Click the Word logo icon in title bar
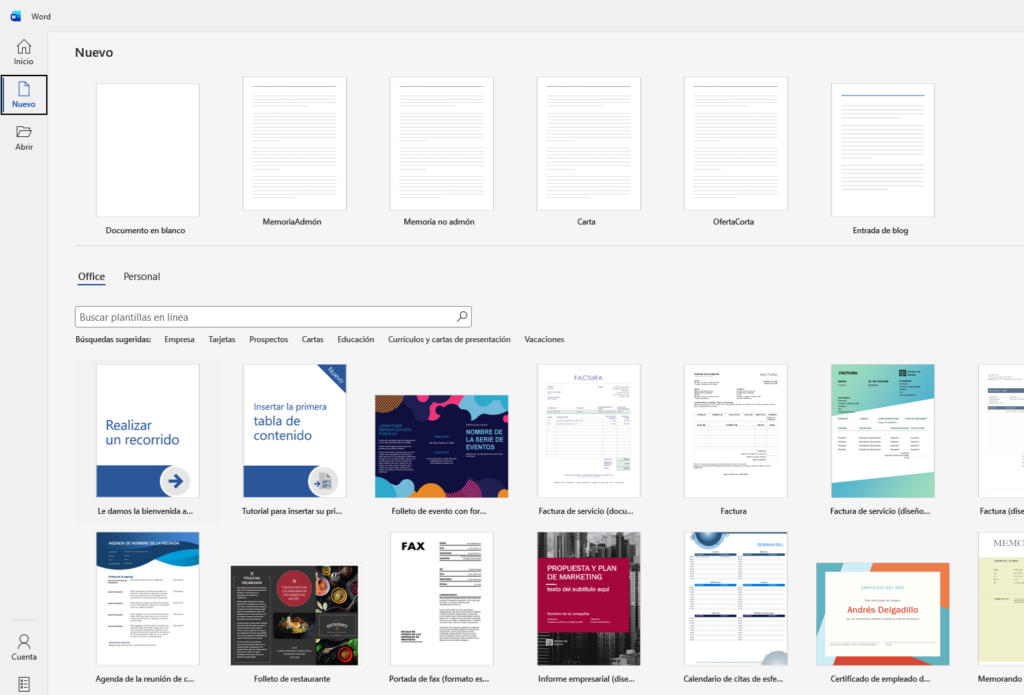1024x695 pixels. (16, 16)
